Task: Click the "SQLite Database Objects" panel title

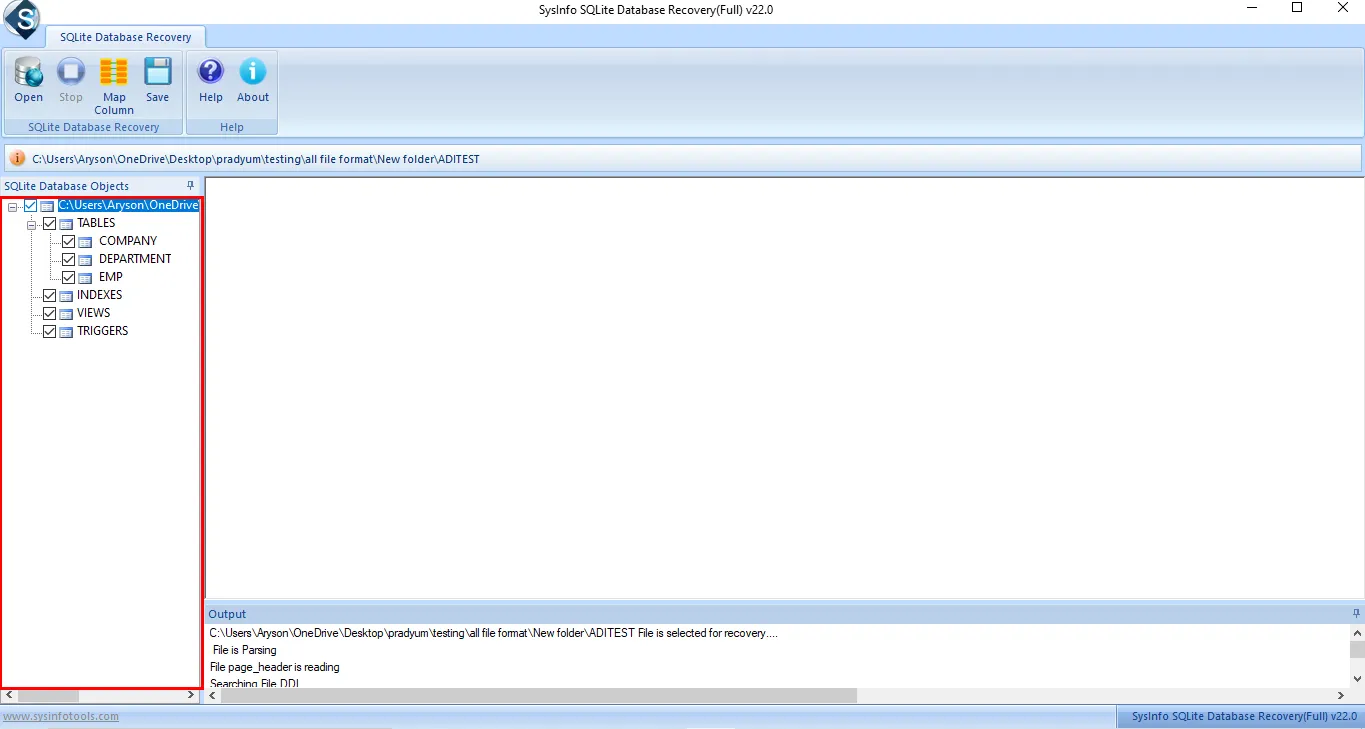Action: click(x=66, y=186)
